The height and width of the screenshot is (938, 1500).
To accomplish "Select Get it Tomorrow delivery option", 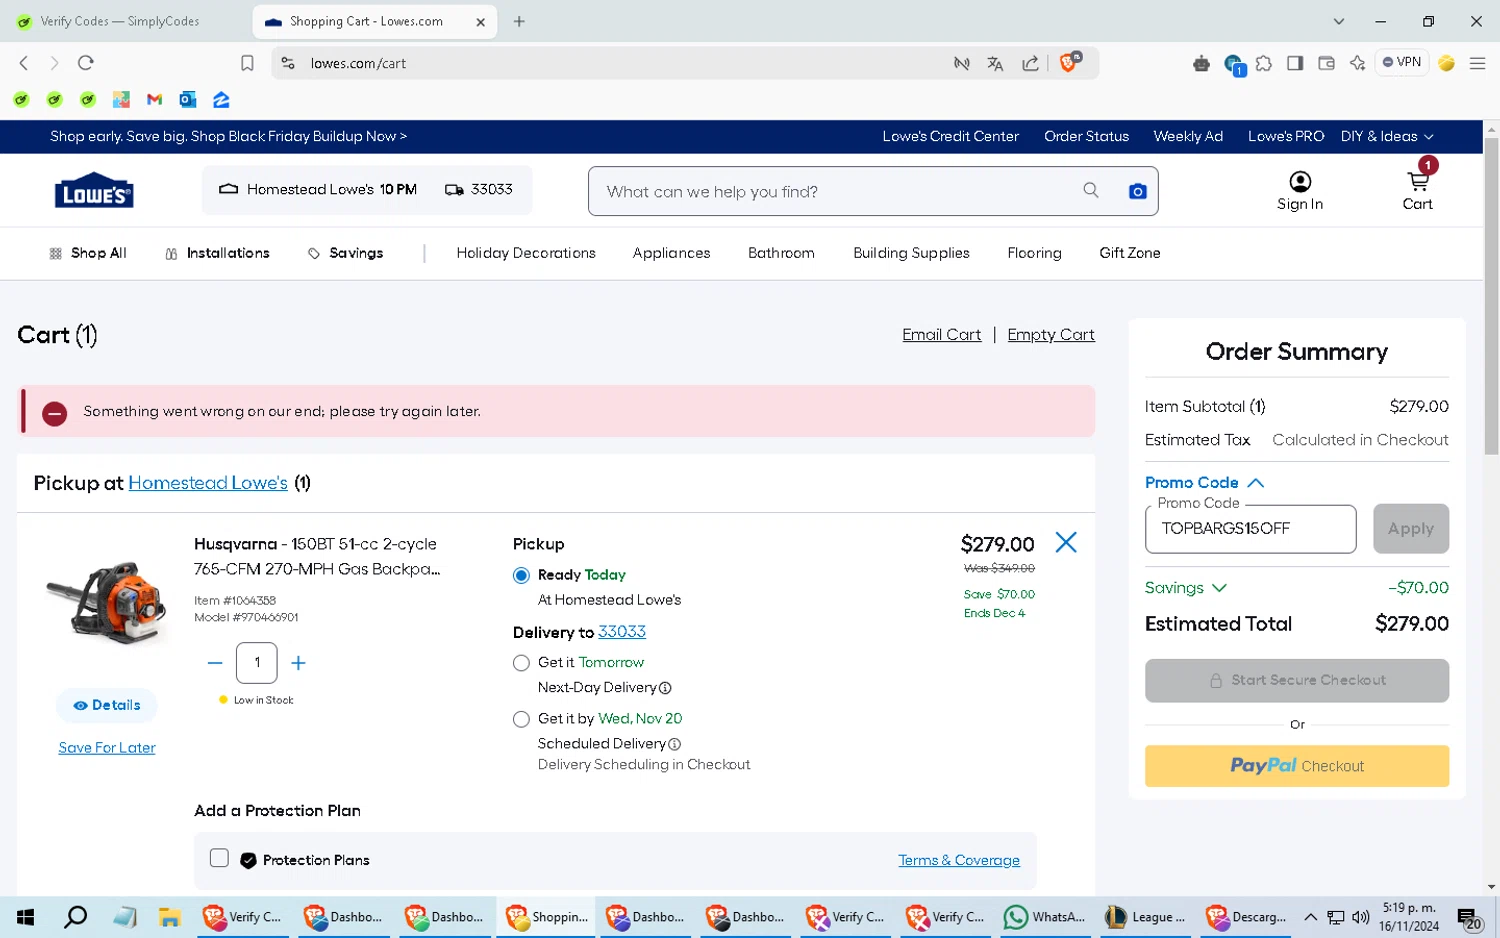I will click(x=521, y=663).
